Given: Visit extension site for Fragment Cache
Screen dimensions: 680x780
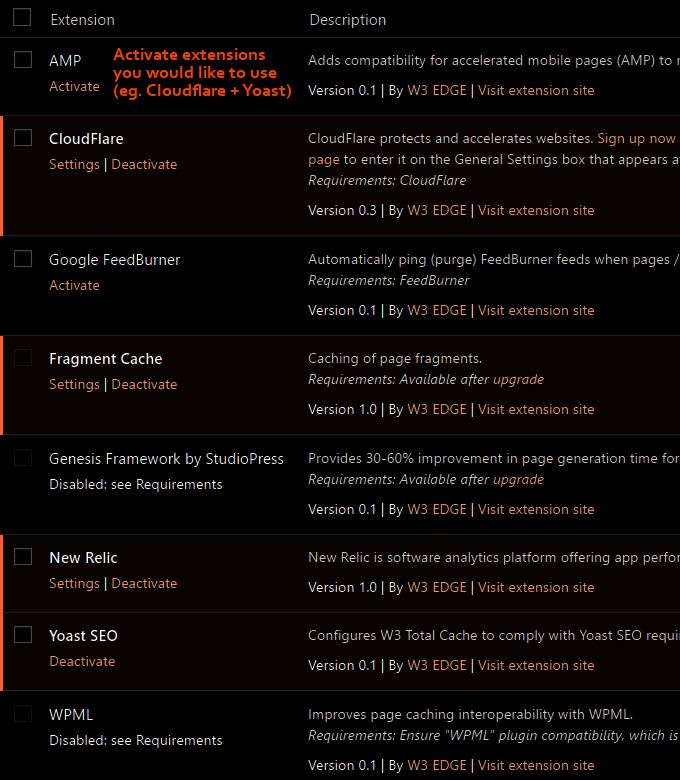Looking at the screenshot, I should [536, 409].
